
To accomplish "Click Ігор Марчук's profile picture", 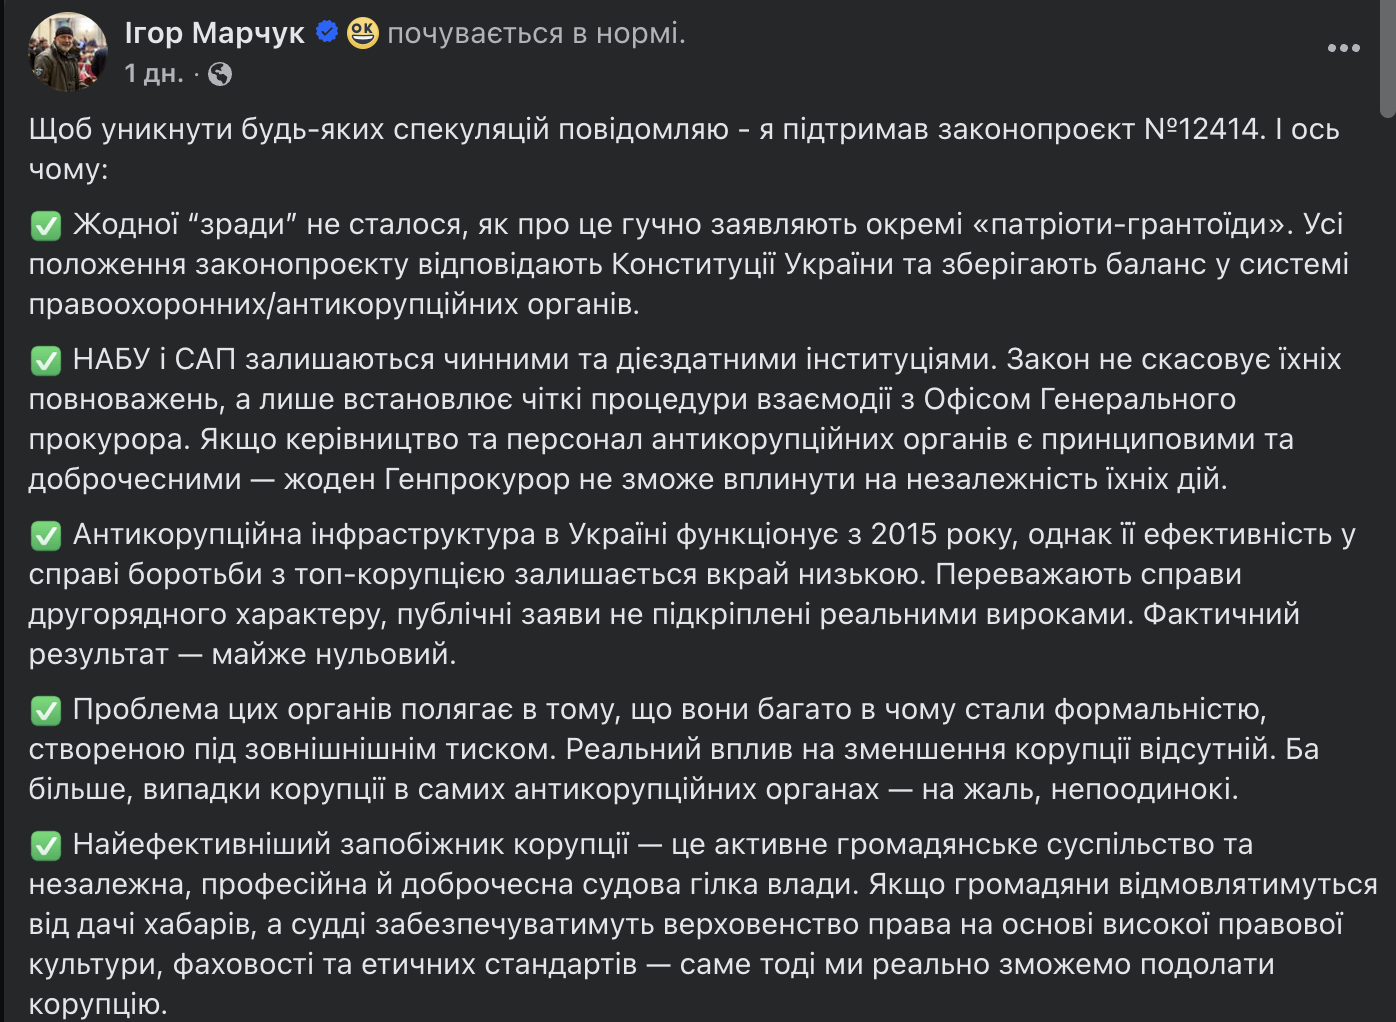I will [x=68, y=52].
